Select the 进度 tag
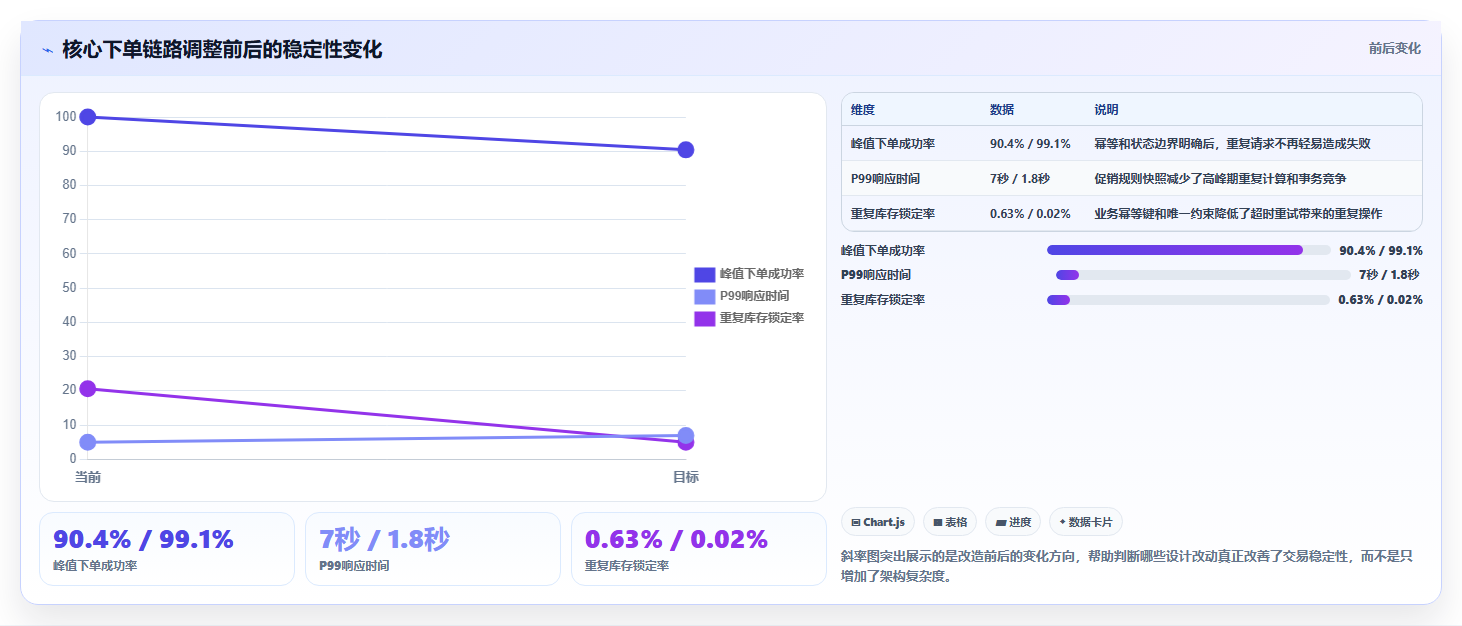The width and height of the screenshot is (1462, 626). click(1013, 522)
